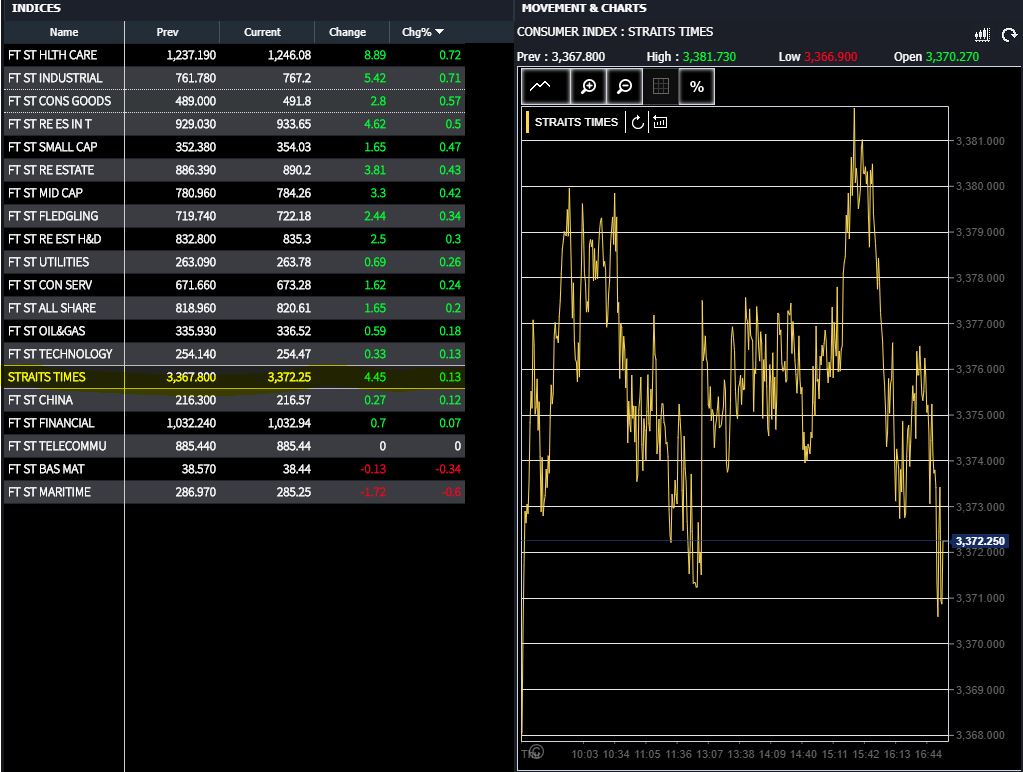Click the STRAITS TIMES chart legend label
This screenshot has height=772, width=1023.
[576, 122]
